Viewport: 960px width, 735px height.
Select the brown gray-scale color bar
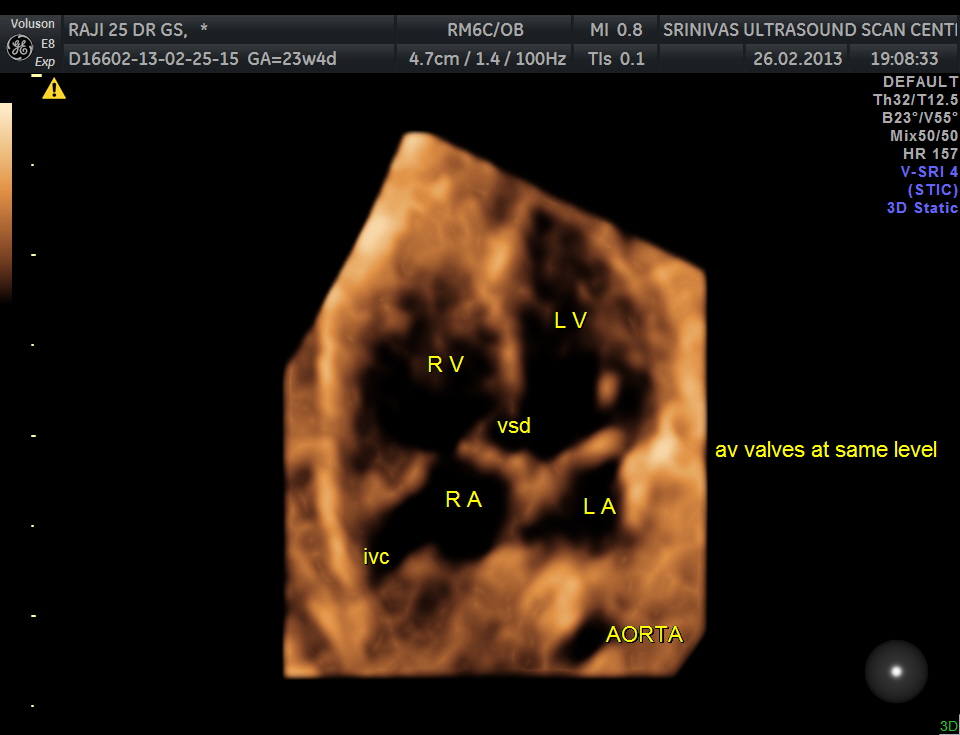coord(6,200)
